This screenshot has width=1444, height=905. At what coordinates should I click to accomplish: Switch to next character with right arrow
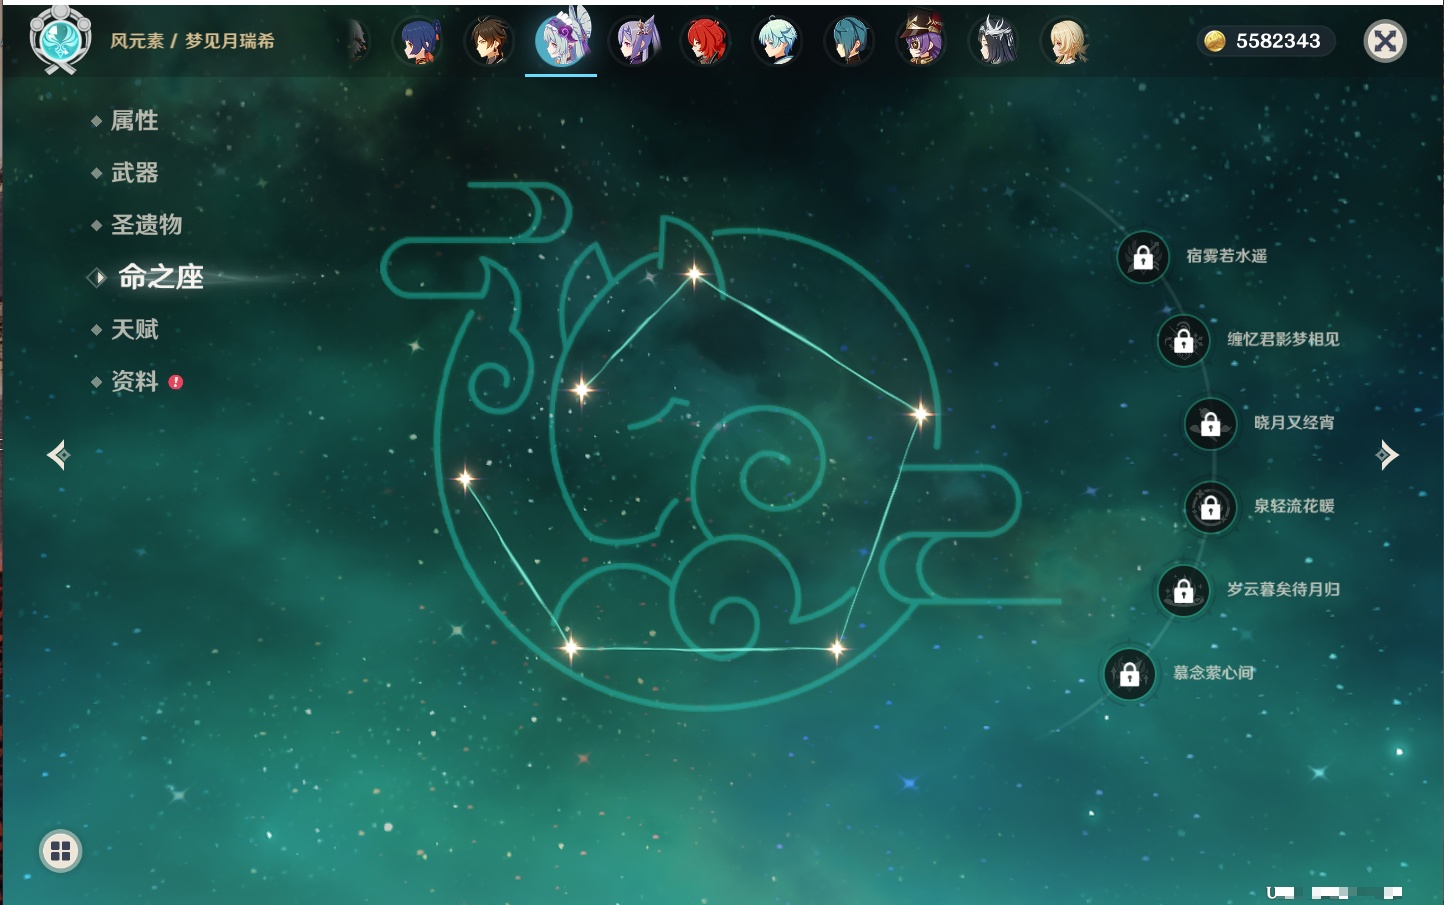coord(1387,455)
